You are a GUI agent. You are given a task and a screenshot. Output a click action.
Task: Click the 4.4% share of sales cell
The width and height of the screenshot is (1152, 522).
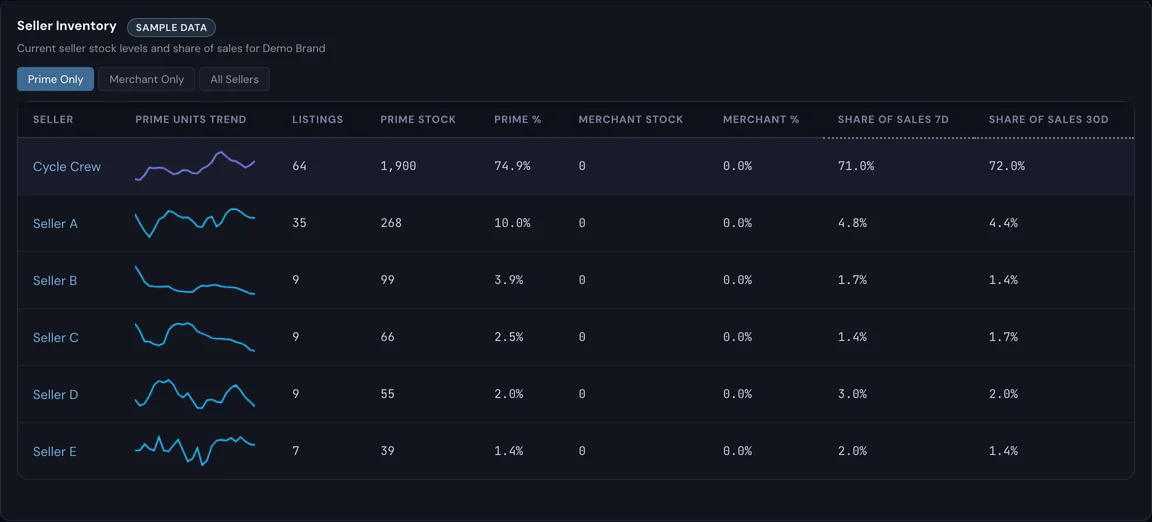(1004, 223)
